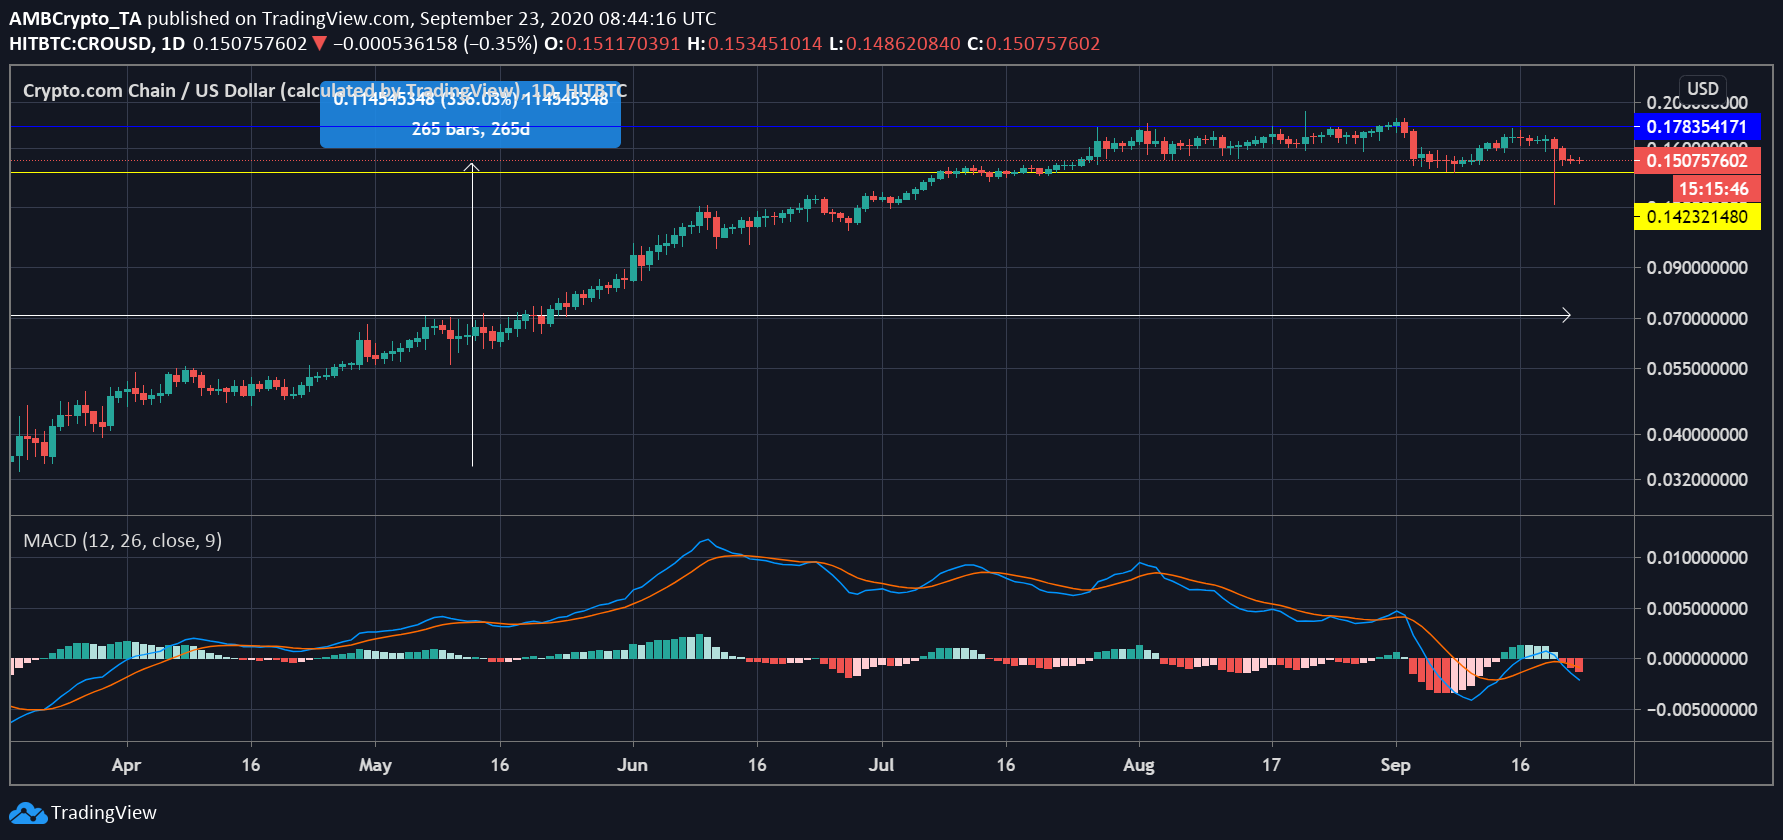The width and height of the screenshot is (1783, 840).
Task: Click the low value 0.148620840
Action: point(903,44)
